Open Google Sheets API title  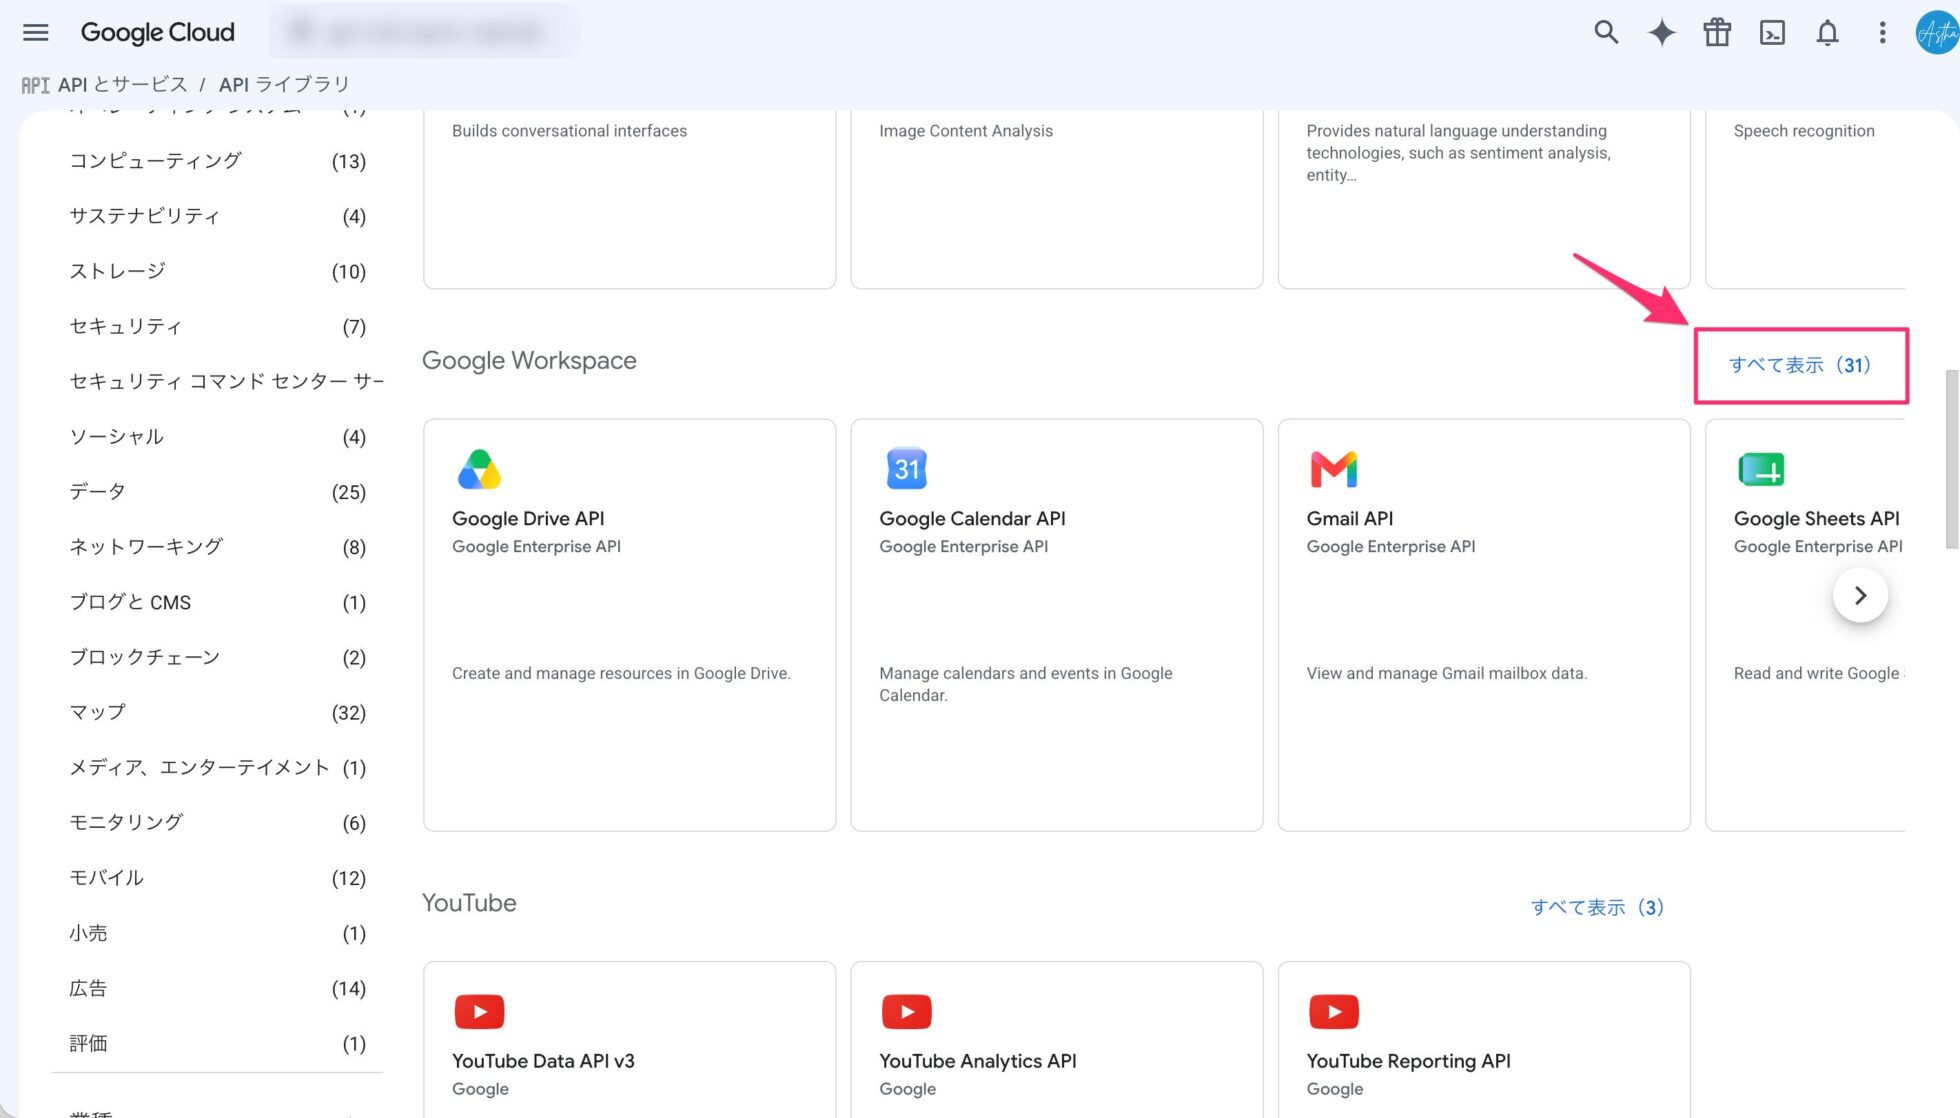pos(1817,518)
